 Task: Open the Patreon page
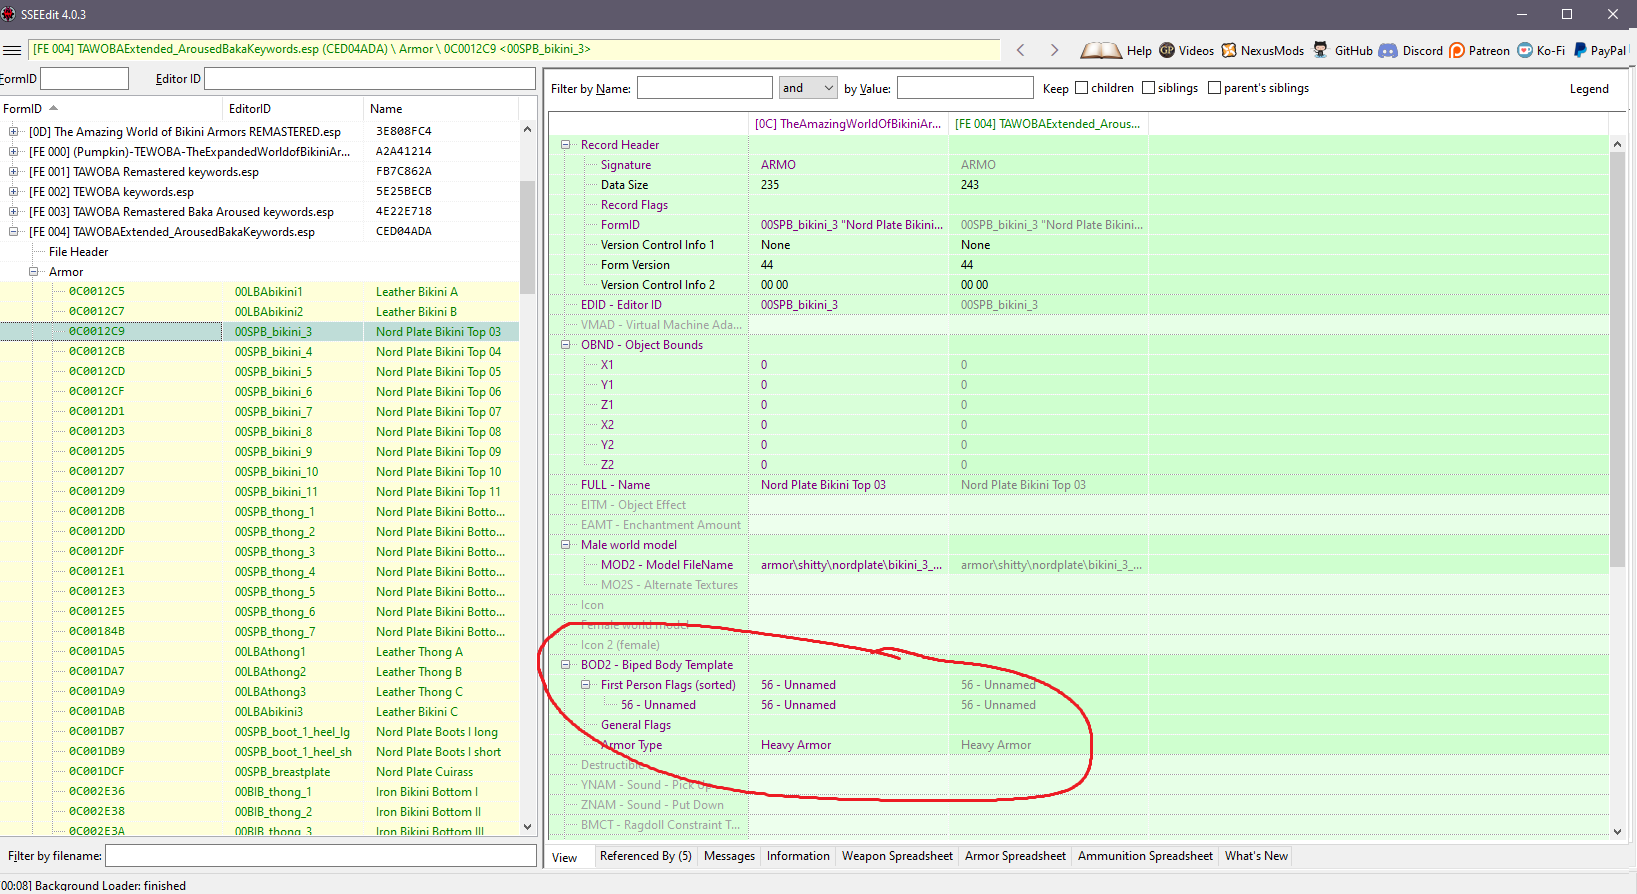tap(1479, 50)
